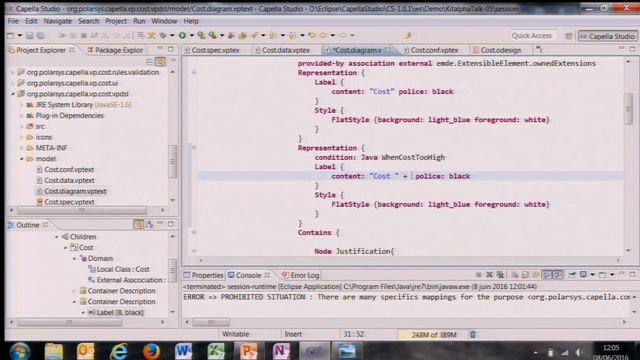This screenshot has width=640, height=360.
Task: Expand the src folder
Action: (22, 127)
